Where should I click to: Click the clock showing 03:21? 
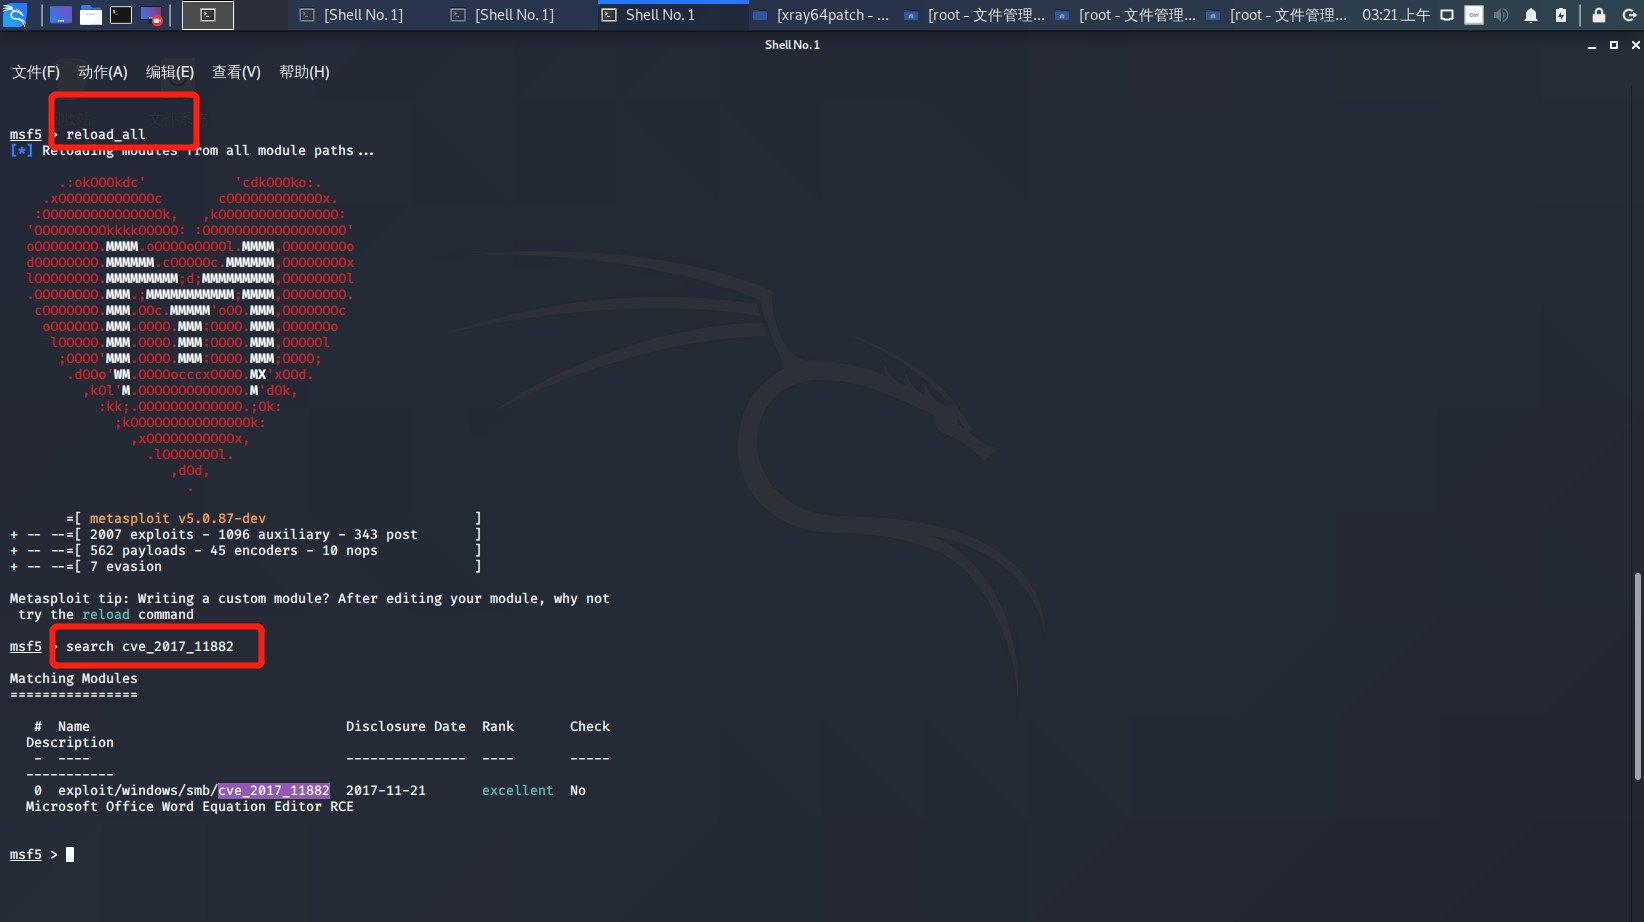pyautogui.click(x=1395, y=15)
